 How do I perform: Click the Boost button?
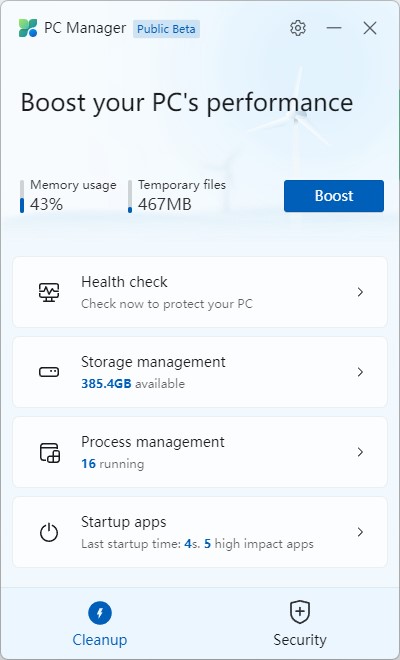[334, 196]
